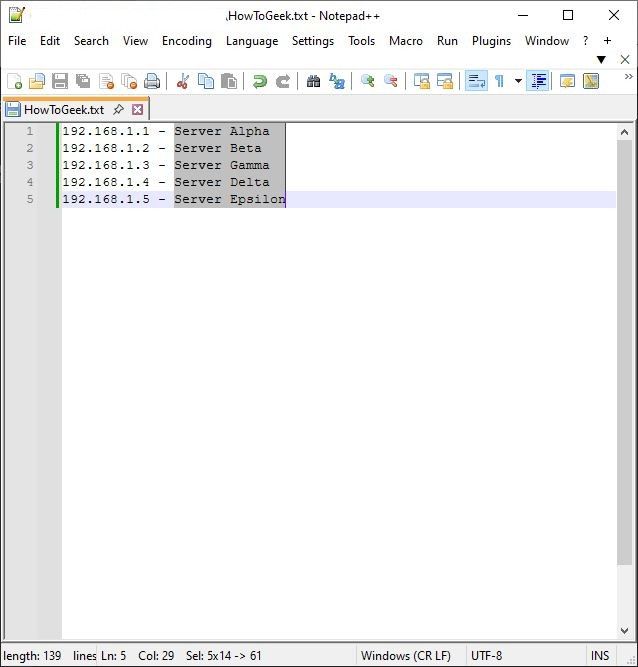Screen dimensions: 638x667
Task: Open the View menu
Action: (135, 41)
